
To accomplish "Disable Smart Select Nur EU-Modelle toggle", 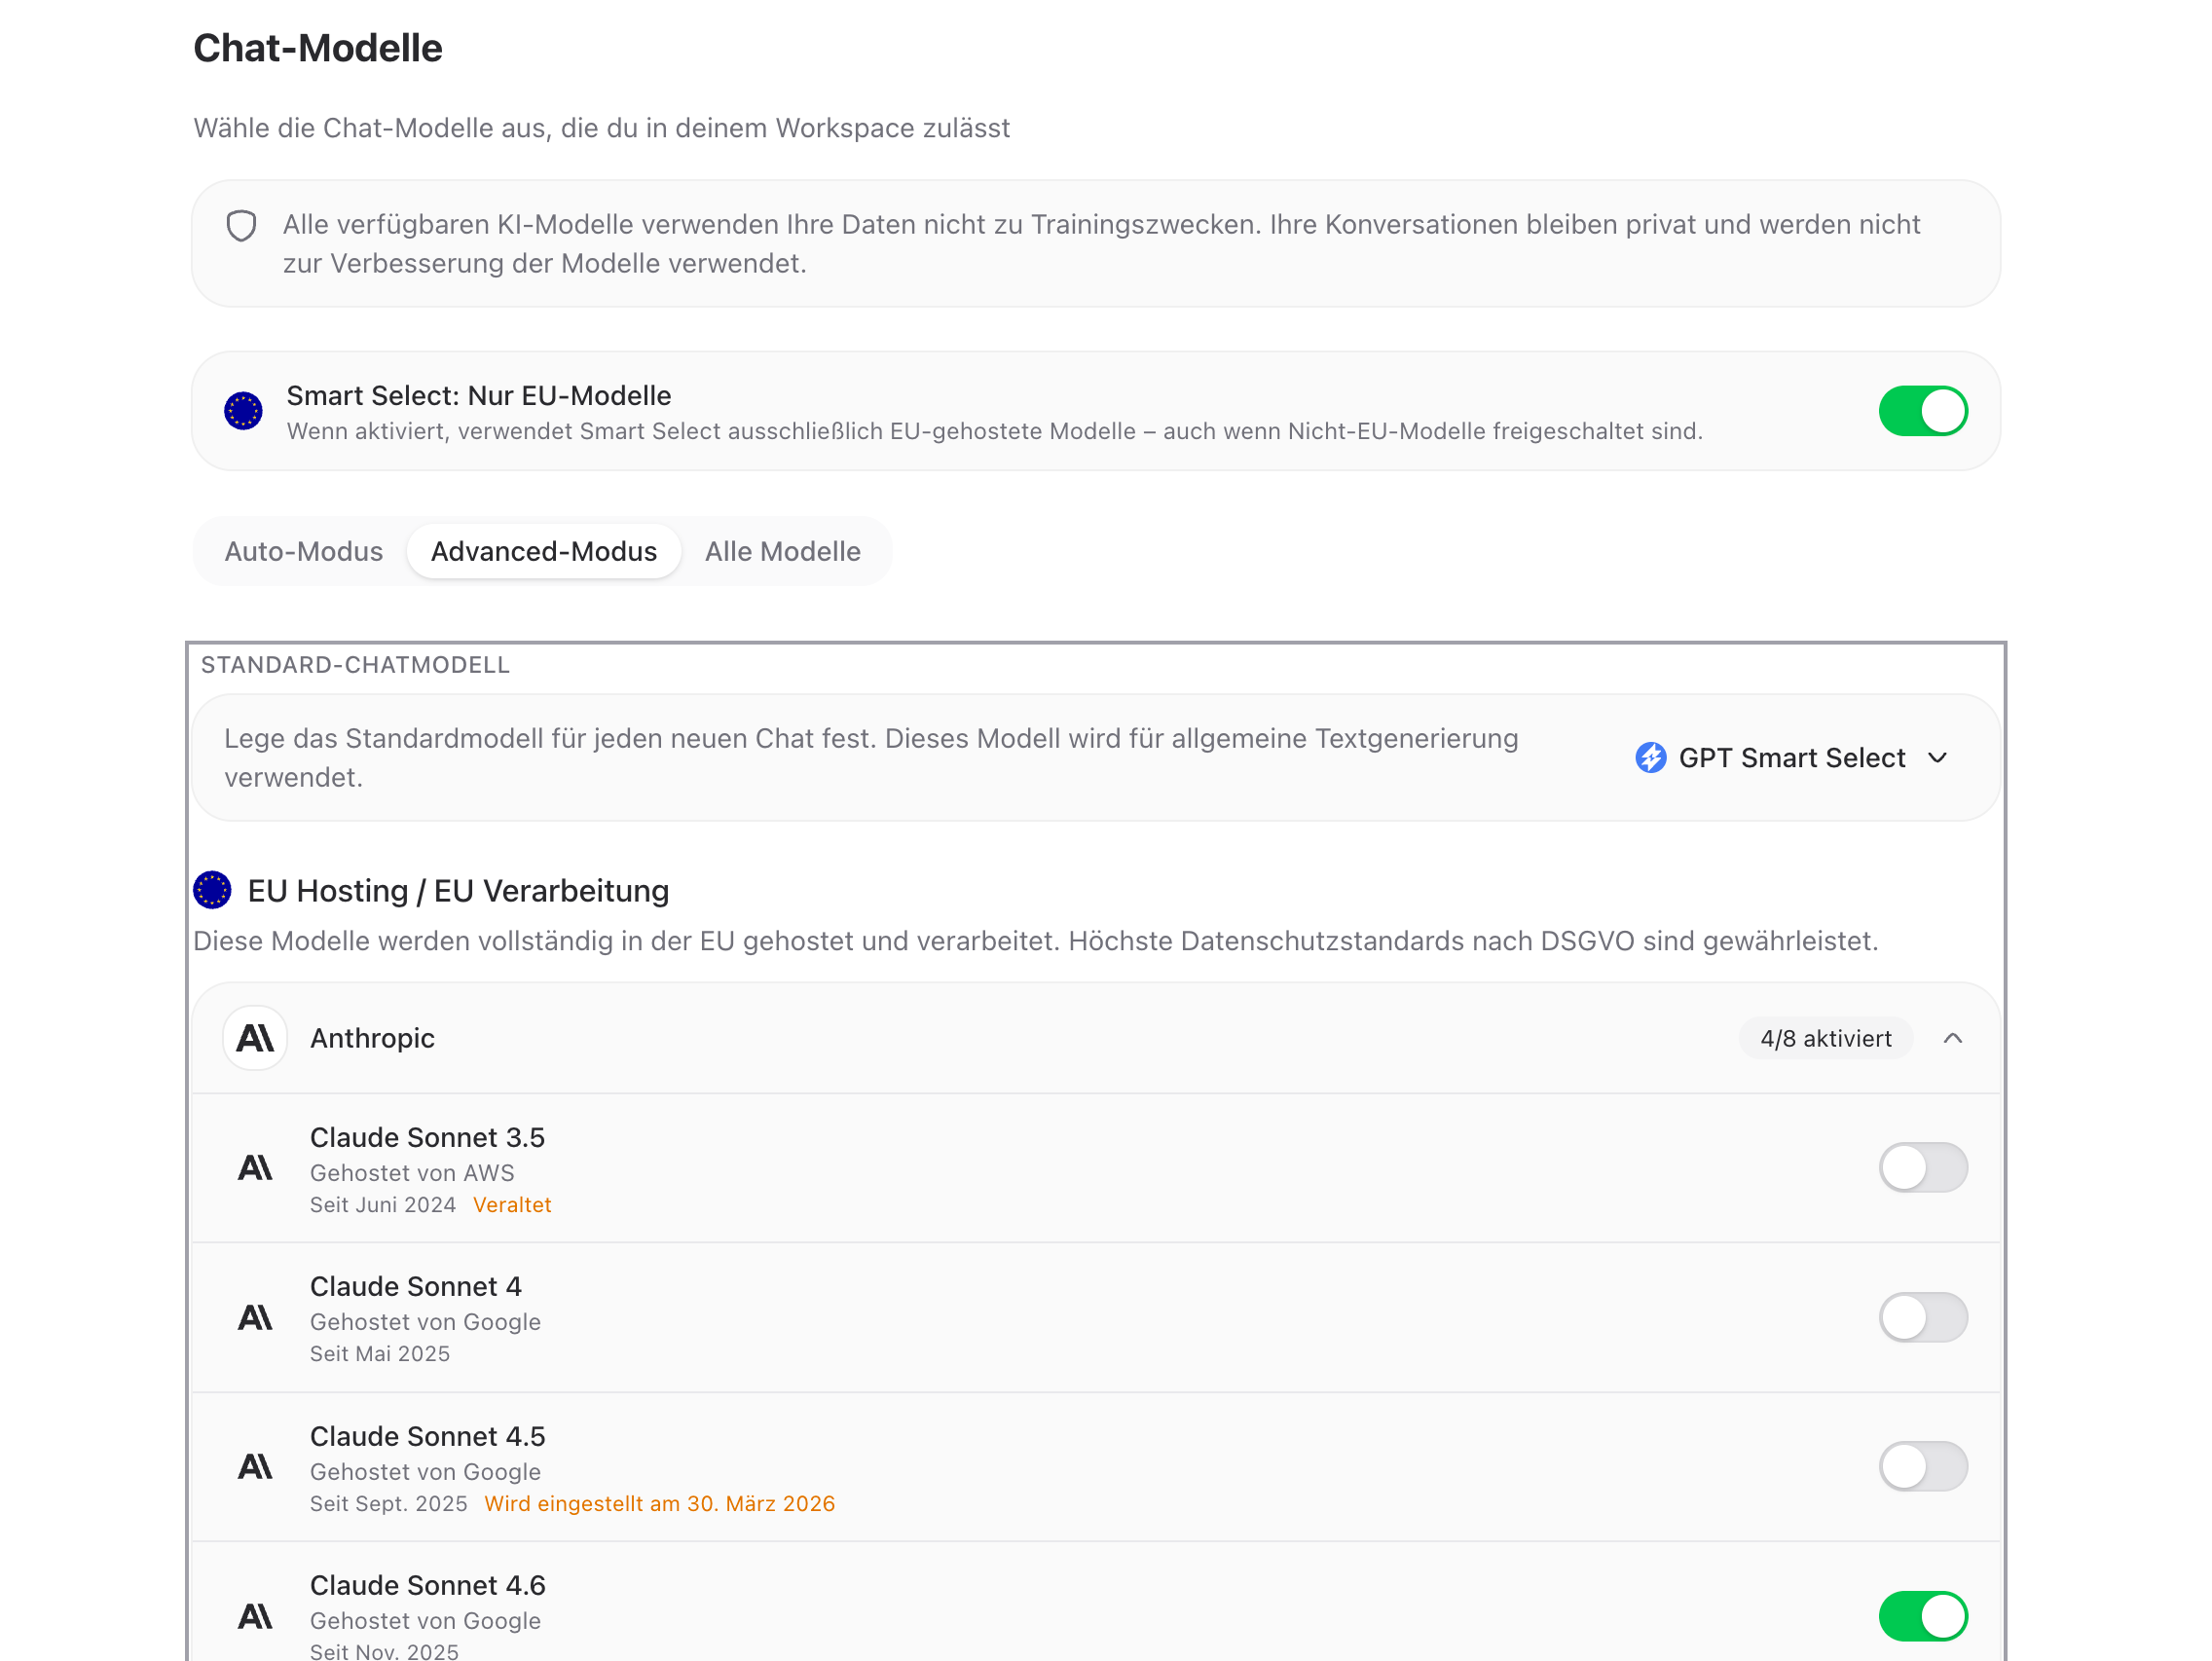I will 1922,411.
